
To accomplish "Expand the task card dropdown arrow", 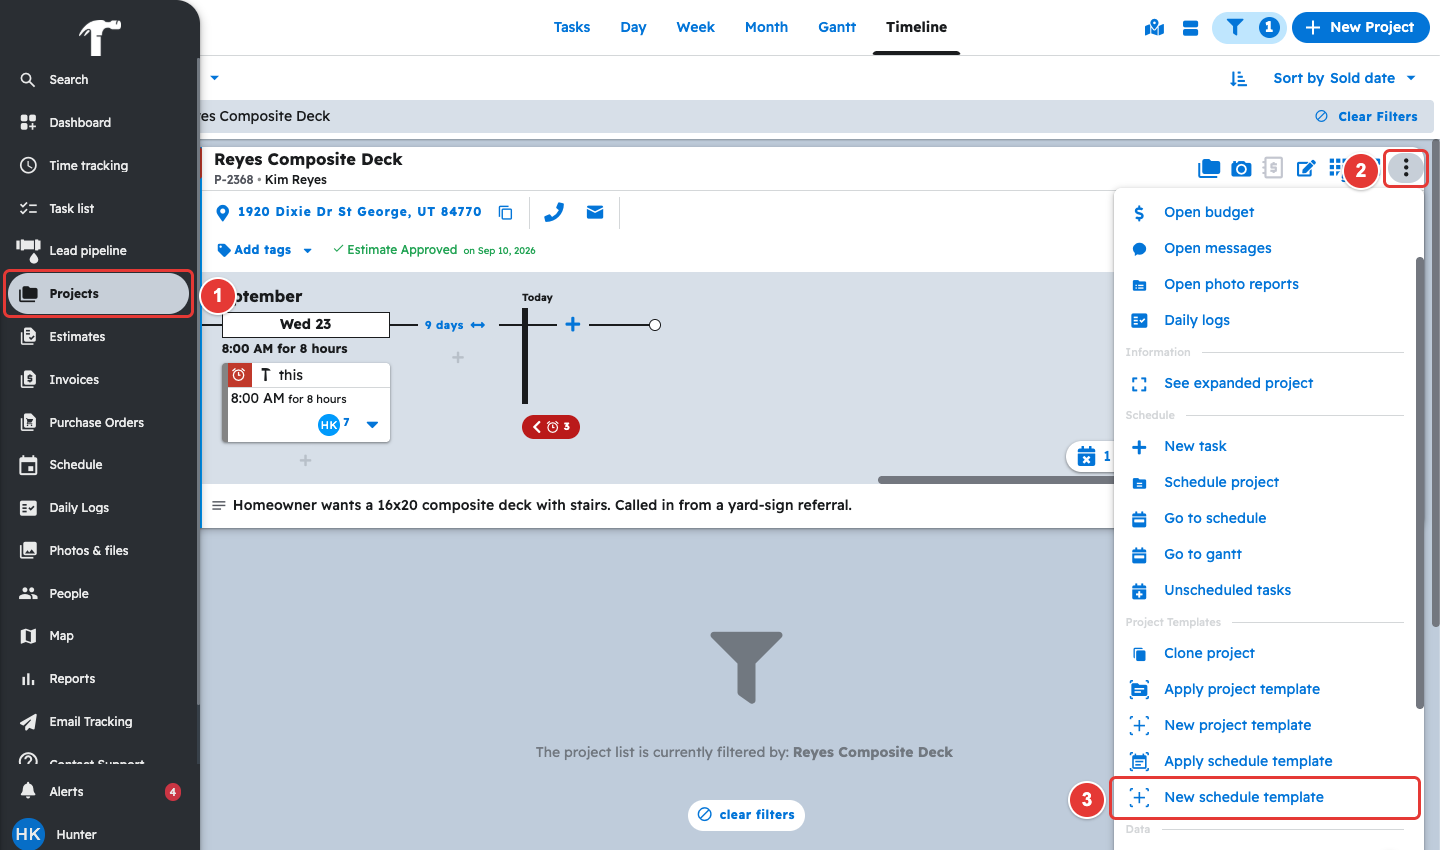I will point(373,425).
